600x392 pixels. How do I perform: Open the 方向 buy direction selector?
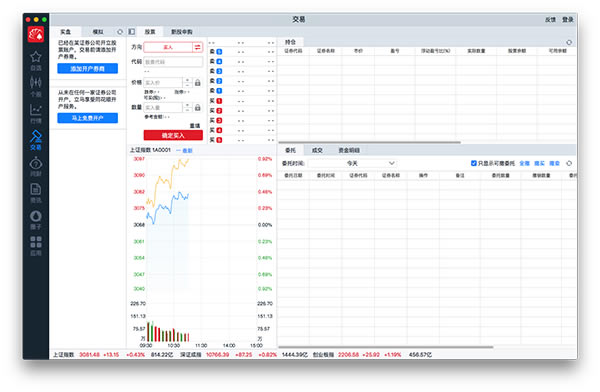pos(168,47)
